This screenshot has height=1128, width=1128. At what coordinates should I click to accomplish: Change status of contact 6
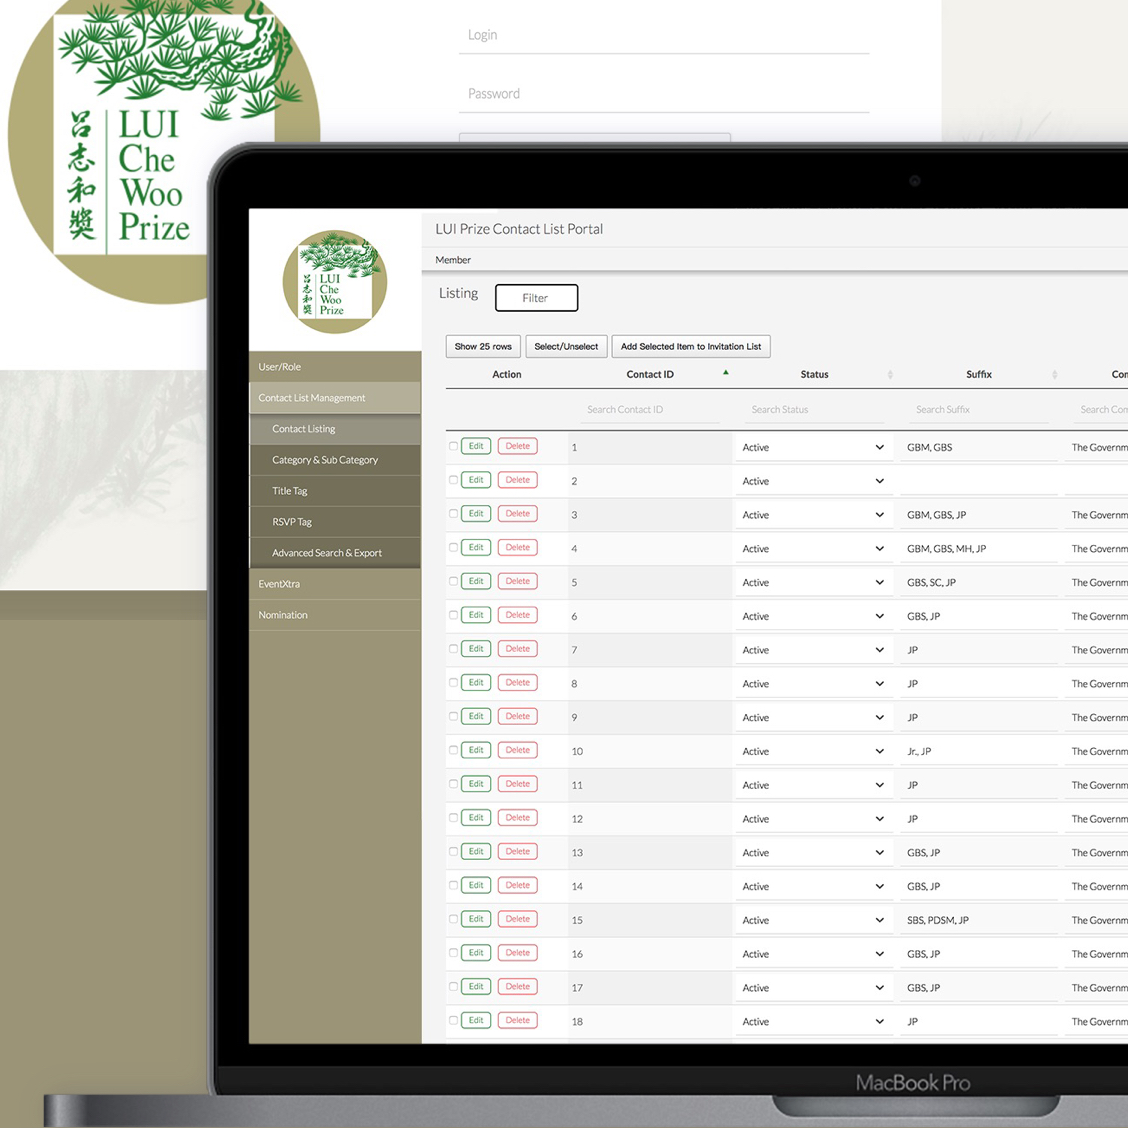814,617
